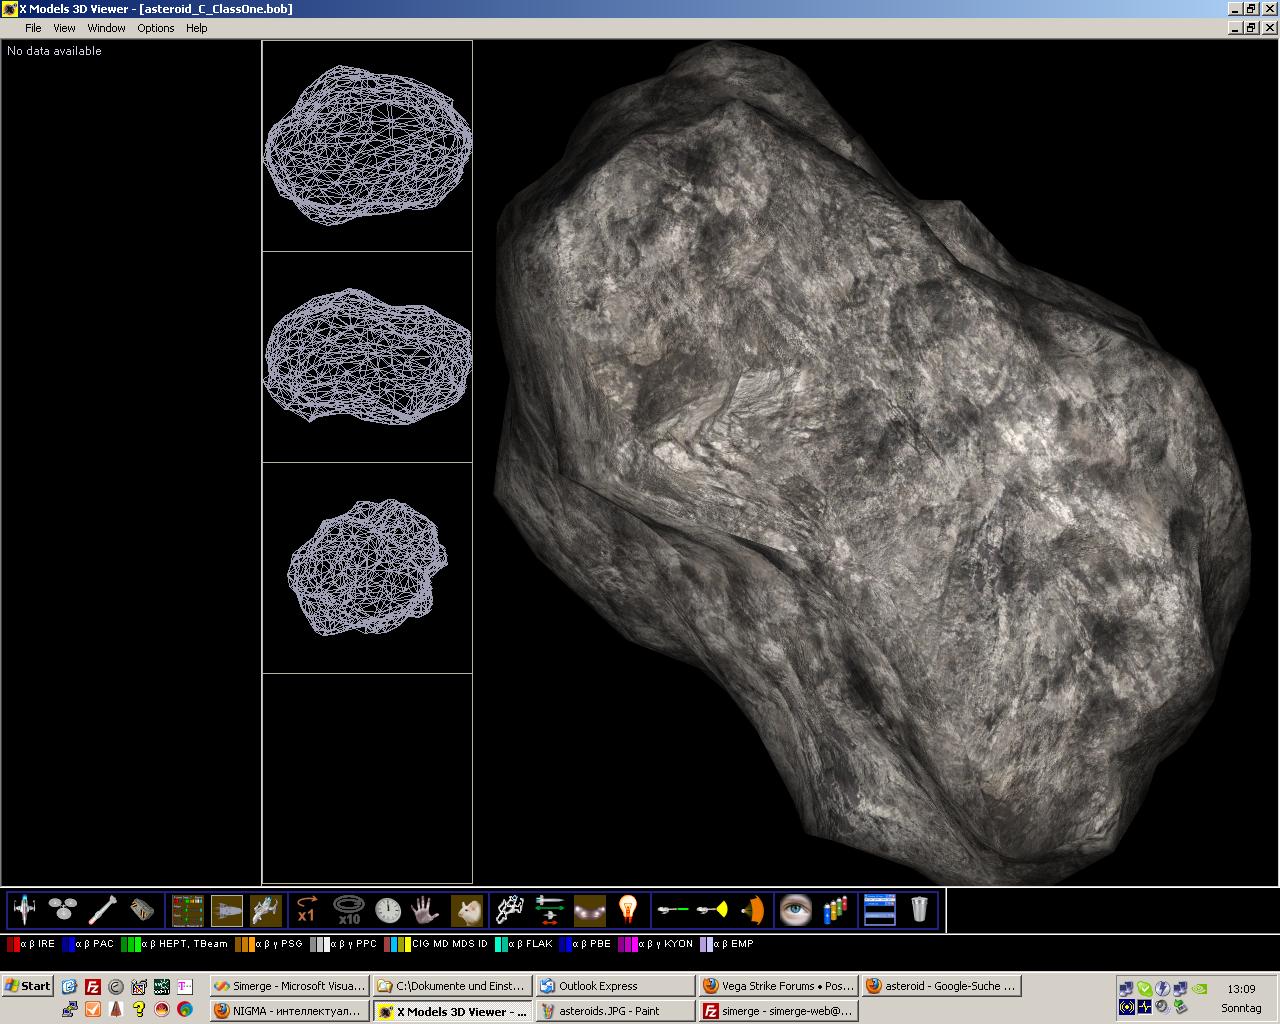Image resolution: width=1280 pixels, height=1024 pixels.
Task: Click the clock icon in the toolbar
Action: pos(388,909)
